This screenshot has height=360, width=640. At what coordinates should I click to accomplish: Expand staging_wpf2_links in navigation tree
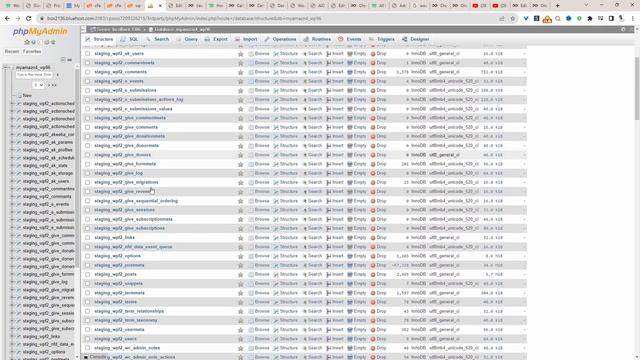(x=12, y=337)
